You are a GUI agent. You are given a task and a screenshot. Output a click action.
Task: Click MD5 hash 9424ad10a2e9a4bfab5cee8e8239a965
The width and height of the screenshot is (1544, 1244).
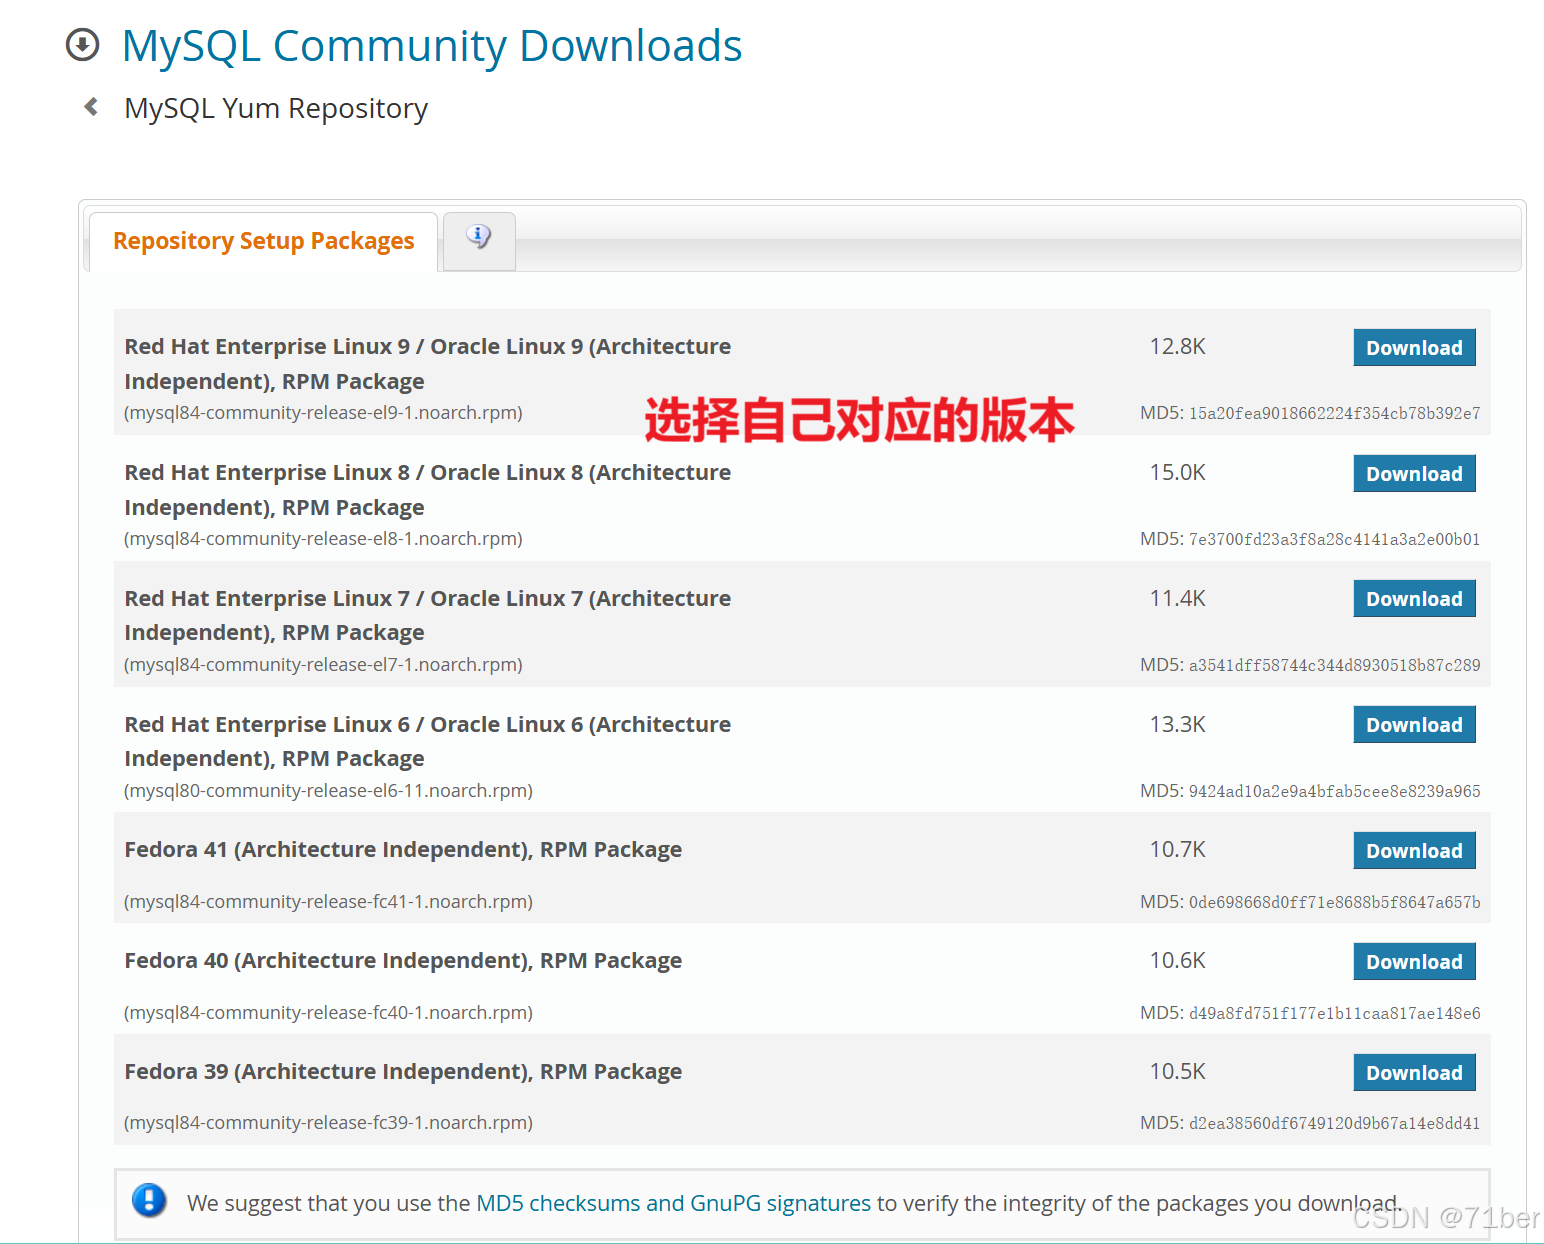[1334, 792]
